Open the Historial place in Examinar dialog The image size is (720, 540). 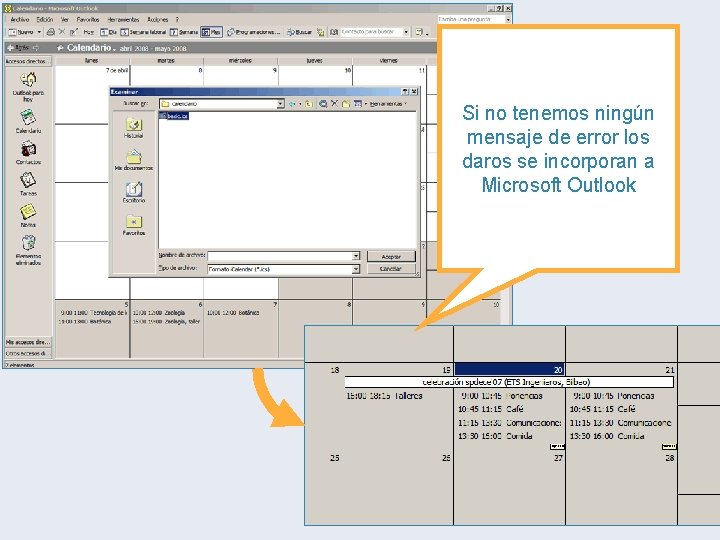(x=134, y=128)
